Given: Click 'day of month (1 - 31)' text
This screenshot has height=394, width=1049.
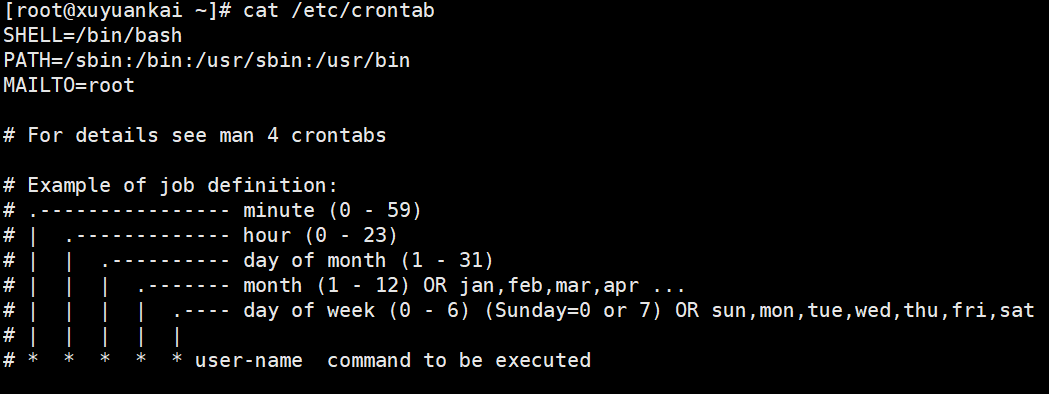Looking at the screenshot, I should 369,260.
